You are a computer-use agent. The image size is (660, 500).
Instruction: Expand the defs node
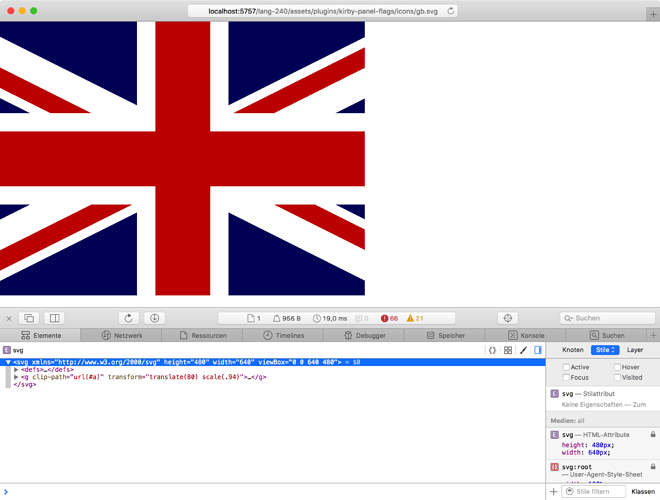tap(16, 370)
